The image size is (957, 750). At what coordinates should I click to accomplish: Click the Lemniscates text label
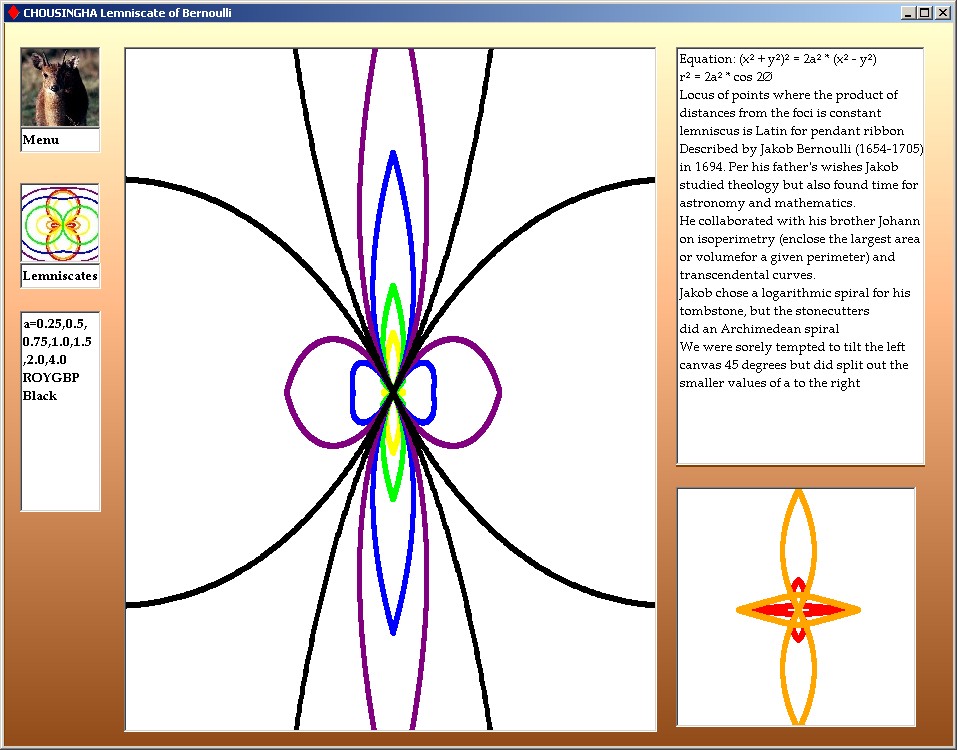(x=60, y=276)
